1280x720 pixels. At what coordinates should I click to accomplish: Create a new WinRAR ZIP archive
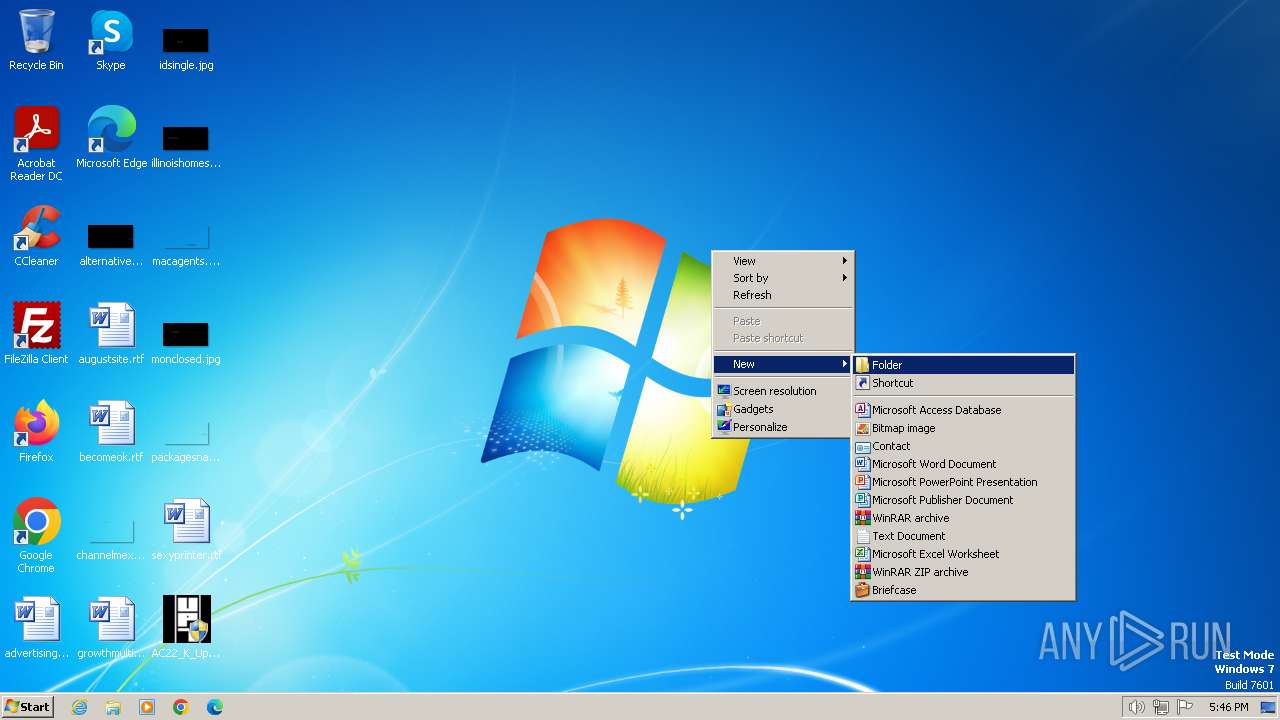(x=964, y=572)
